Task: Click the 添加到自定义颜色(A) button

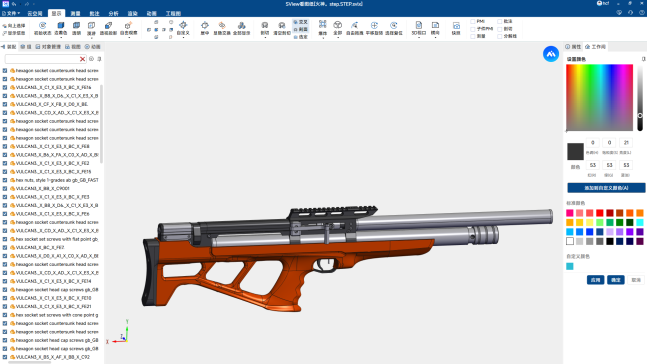Action: click(606, 188)
